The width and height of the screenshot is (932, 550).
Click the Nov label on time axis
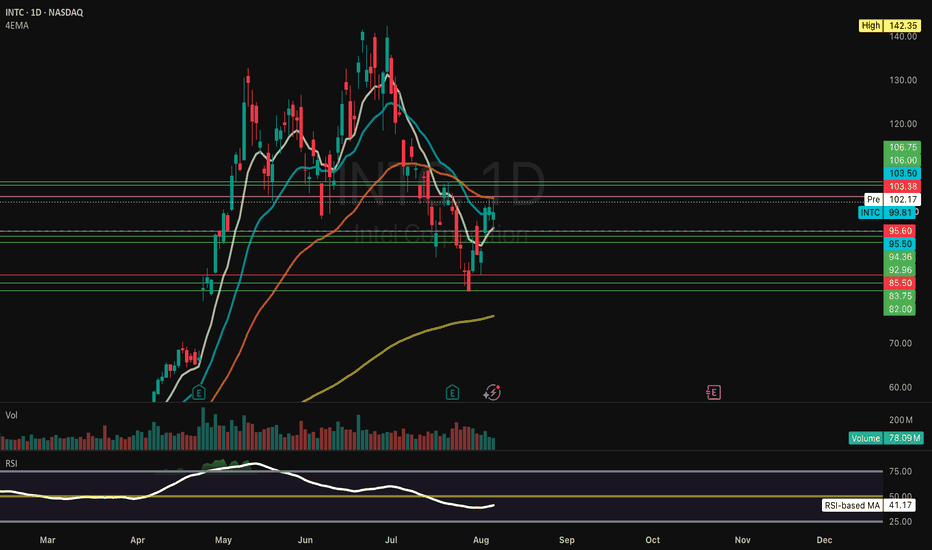point(742,540)
